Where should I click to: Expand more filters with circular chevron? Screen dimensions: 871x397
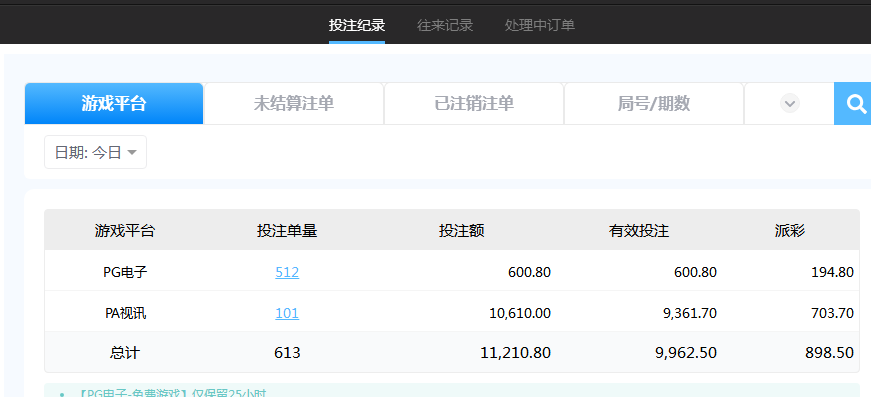pyautogui.click(x=789, y=104)
